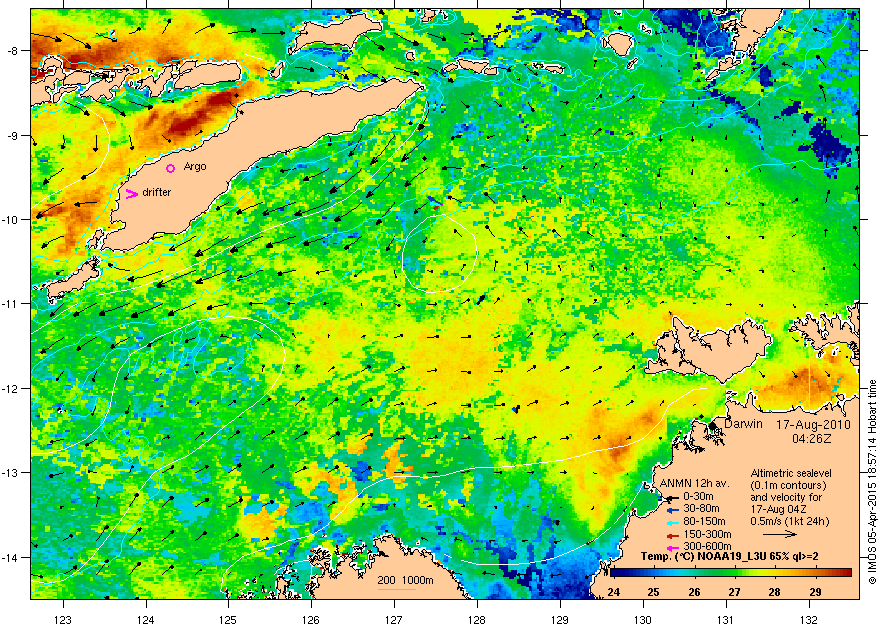The height and width of the screenshot is (630, 880).
Task: Click the '80-150m' depth label
Action: (x=704, y=522)
